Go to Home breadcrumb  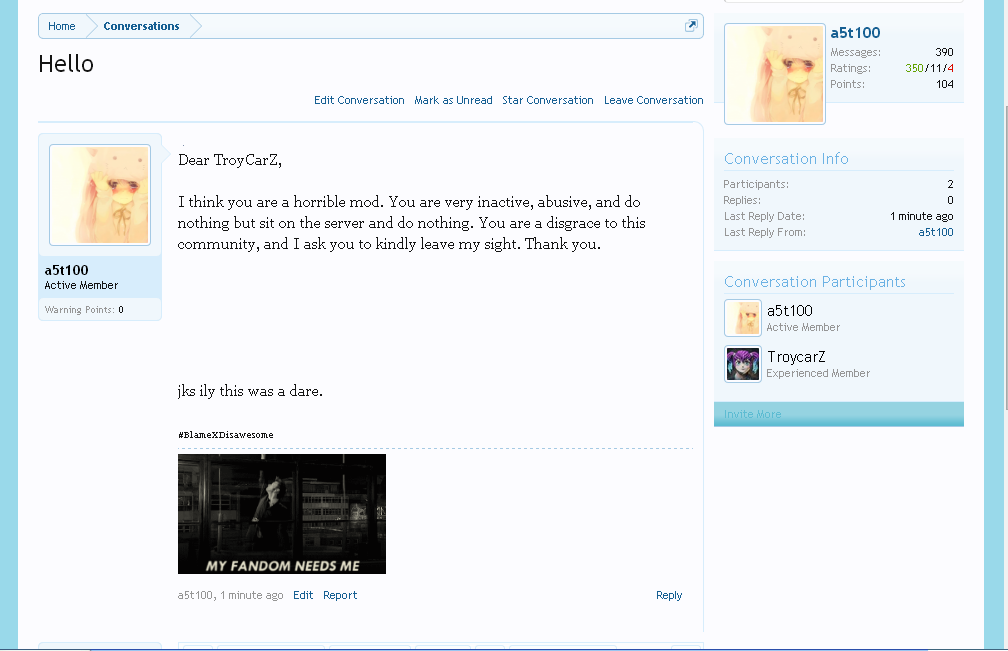click(62, 26)
